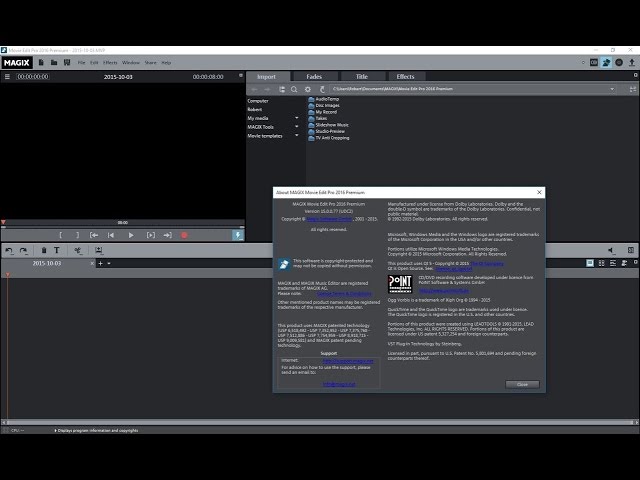
Task: Click the folder tree view icon
Action: click(282, 89)
